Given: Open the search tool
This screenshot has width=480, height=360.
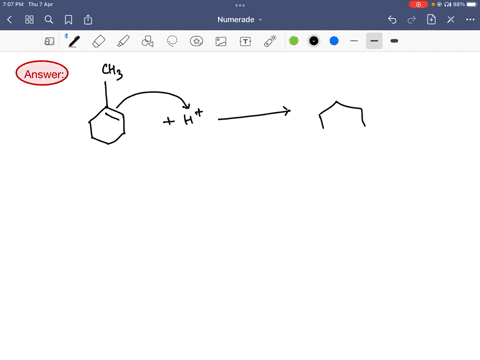Looking at the screenshot, I should (x=49, y=20).
